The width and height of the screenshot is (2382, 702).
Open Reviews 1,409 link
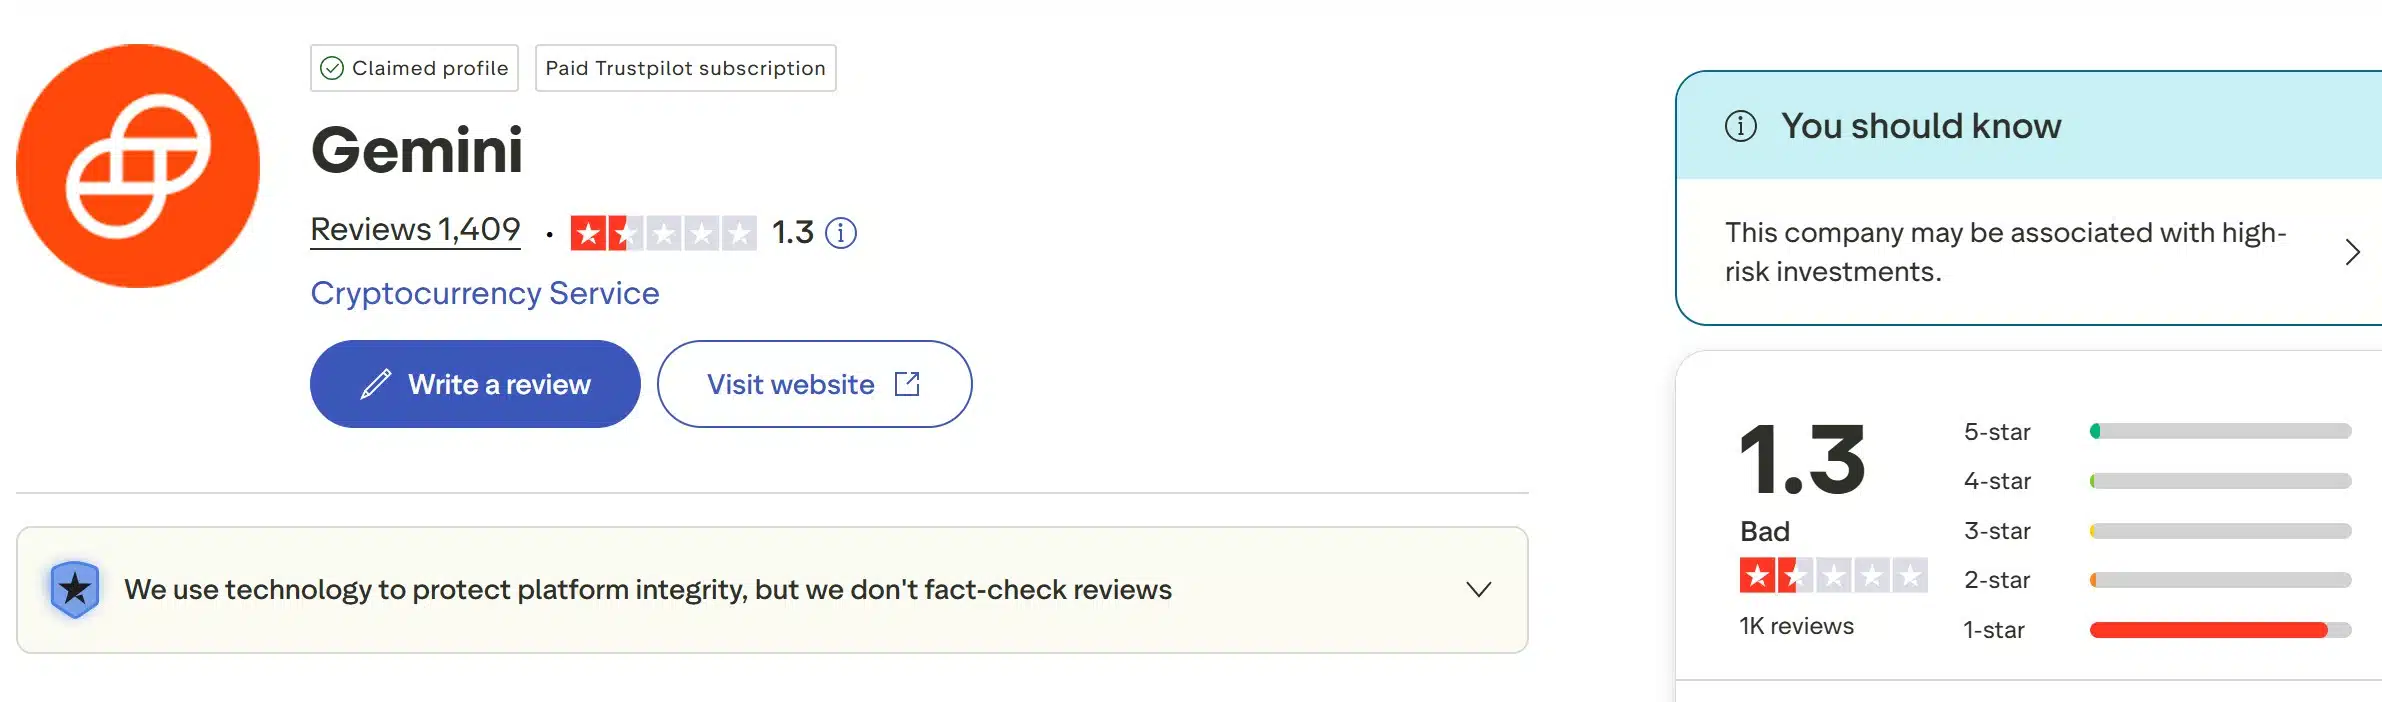point(414,229)
